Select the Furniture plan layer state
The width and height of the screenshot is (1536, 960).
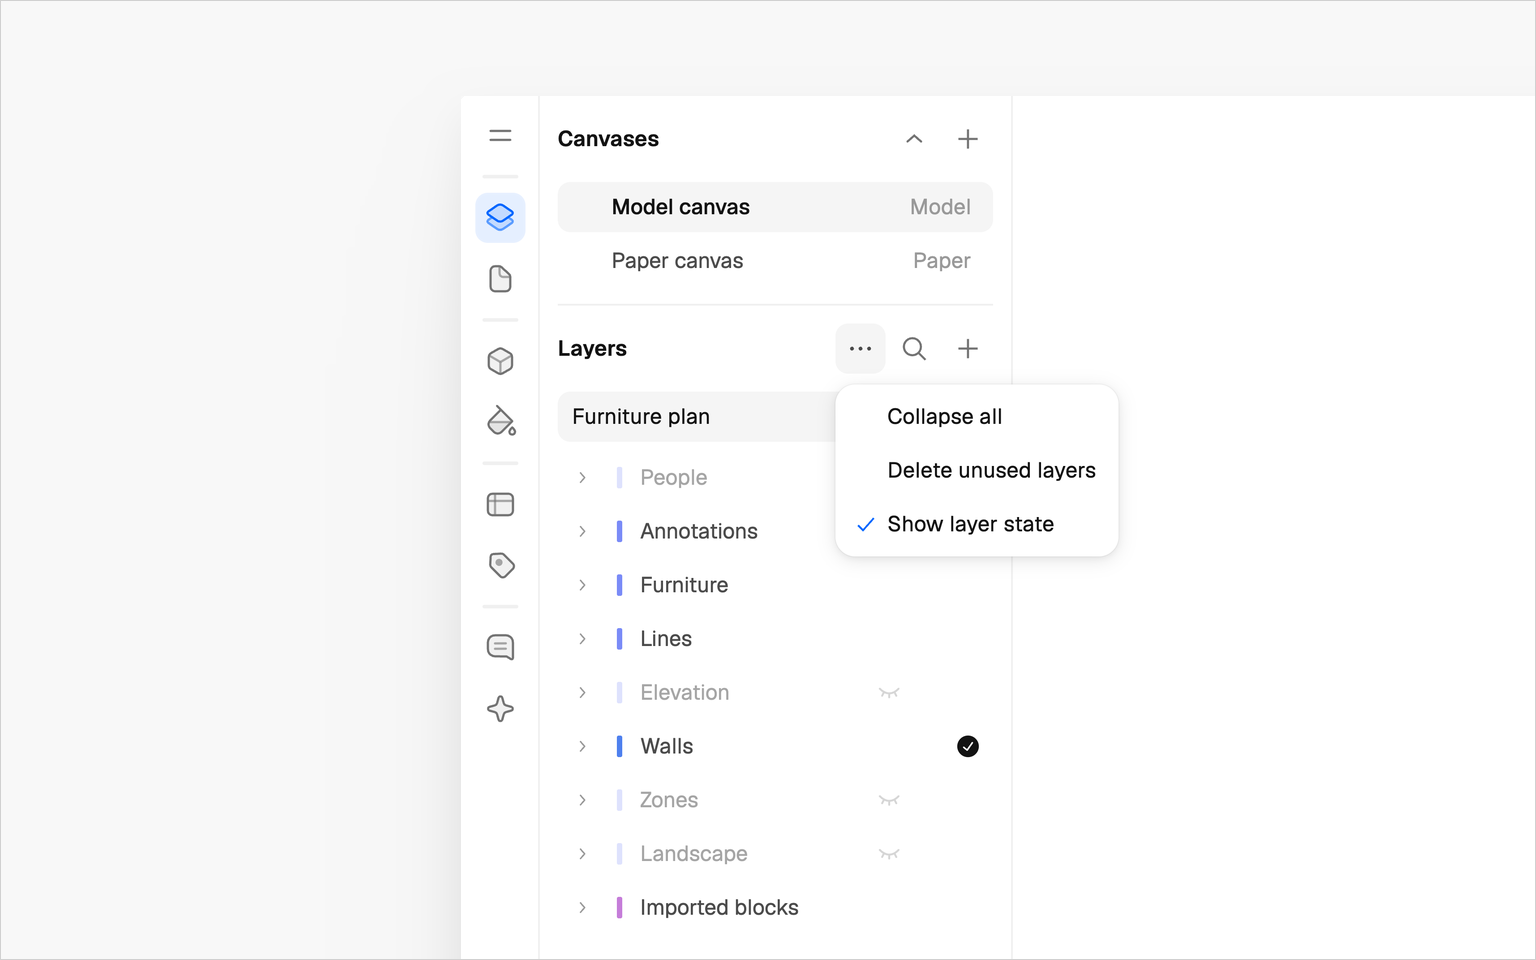tap(697, 417)
